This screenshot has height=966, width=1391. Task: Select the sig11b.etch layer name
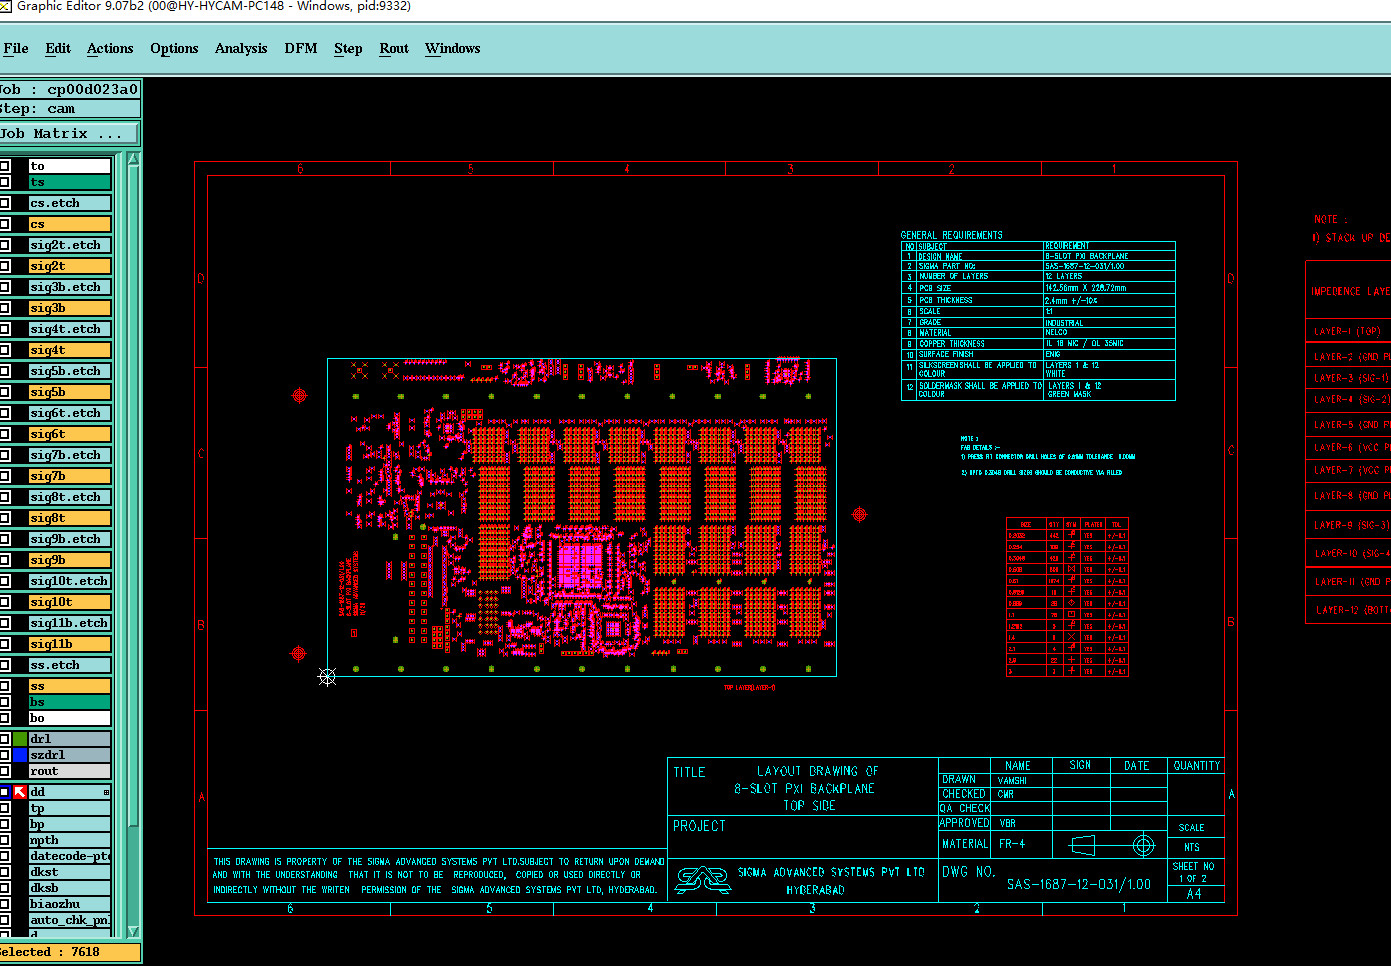pos(70,623)
